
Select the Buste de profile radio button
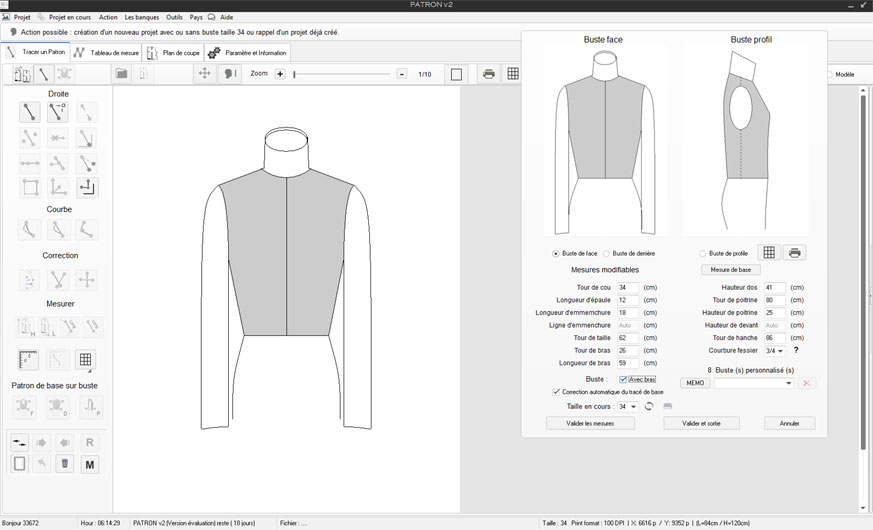[x=703, y=254]
